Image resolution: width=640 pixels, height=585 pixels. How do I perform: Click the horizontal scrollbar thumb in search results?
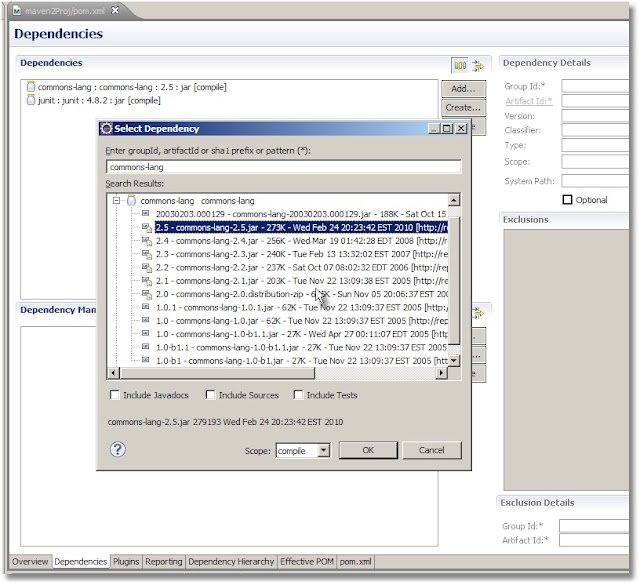[218, 373]
